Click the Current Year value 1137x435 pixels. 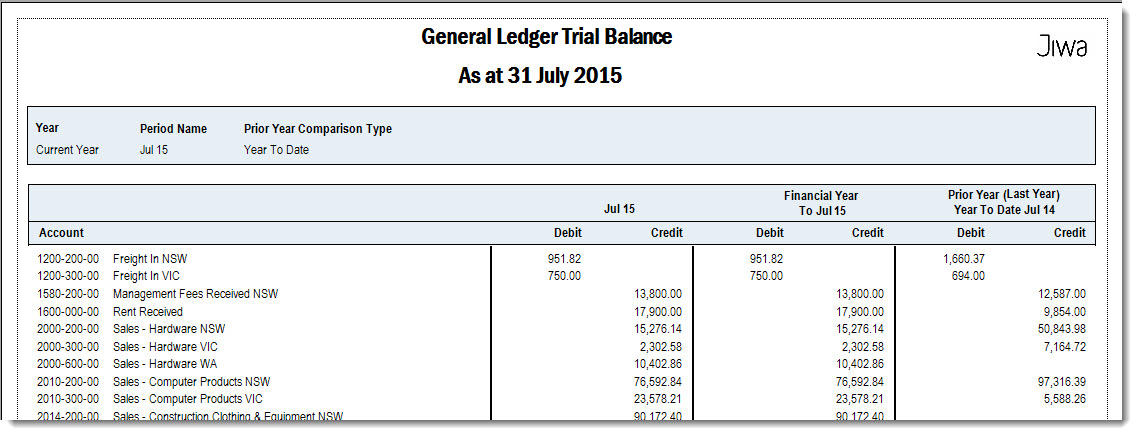point(67,150)
